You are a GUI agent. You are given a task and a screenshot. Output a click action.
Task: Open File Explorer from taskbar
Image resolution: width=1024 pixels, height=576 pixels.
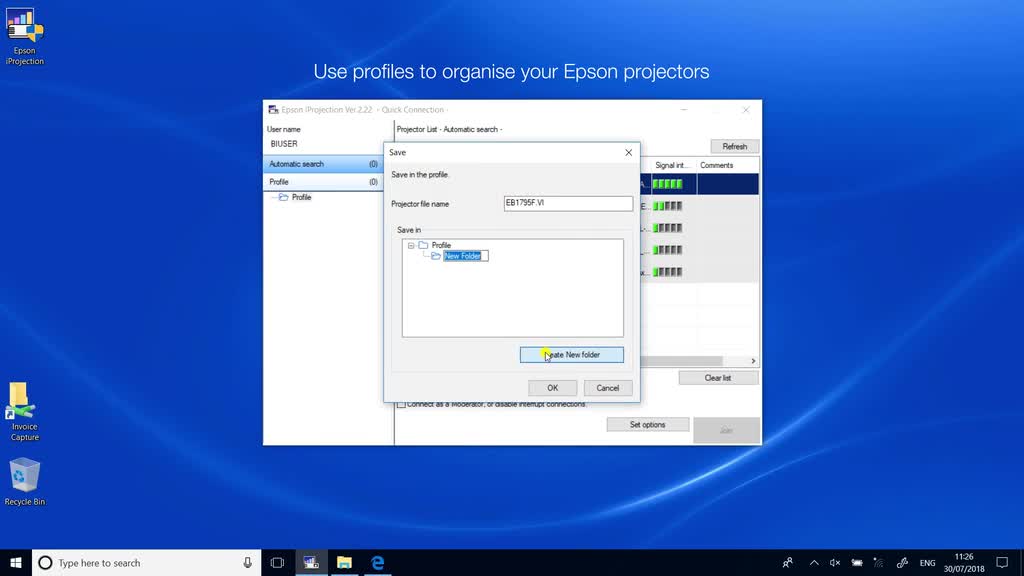click(344, 562)
